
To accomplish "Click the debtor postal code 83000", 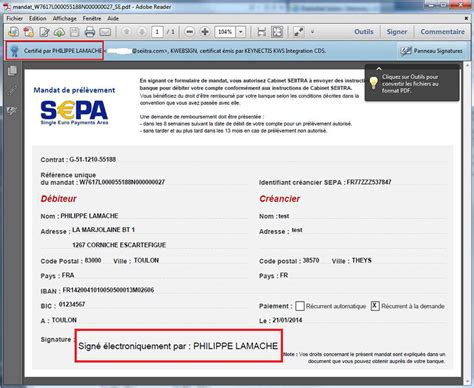I will click(93, 260).
